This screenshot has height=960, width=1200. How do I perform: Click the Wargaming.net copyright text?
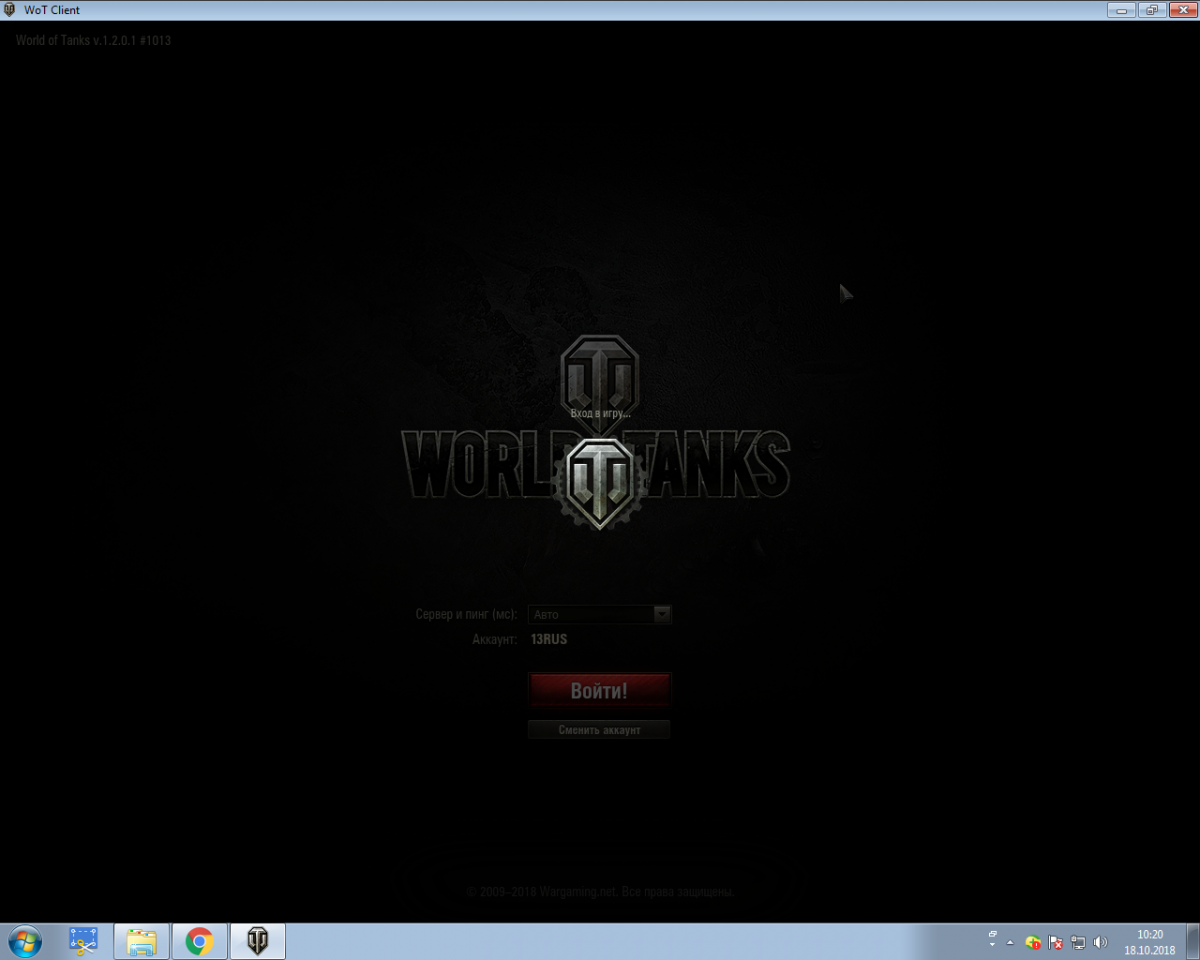coord(600,891)
